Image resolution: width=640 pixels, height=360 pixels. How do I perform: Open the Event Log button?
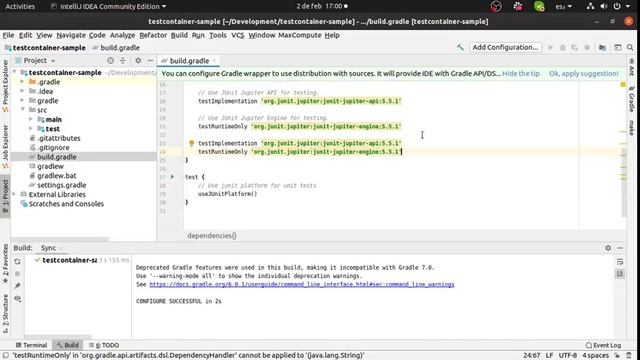(x=603, y=345)
